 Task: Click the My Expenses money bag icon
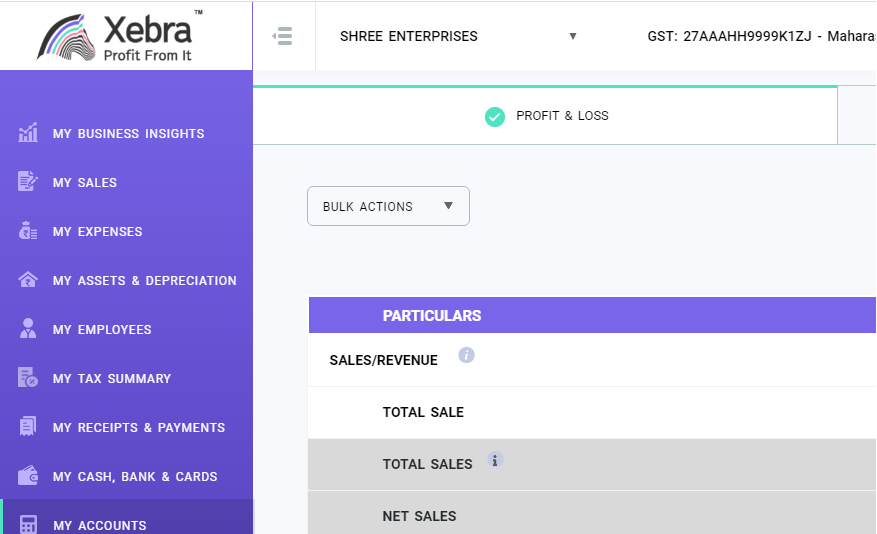point(28,231)
